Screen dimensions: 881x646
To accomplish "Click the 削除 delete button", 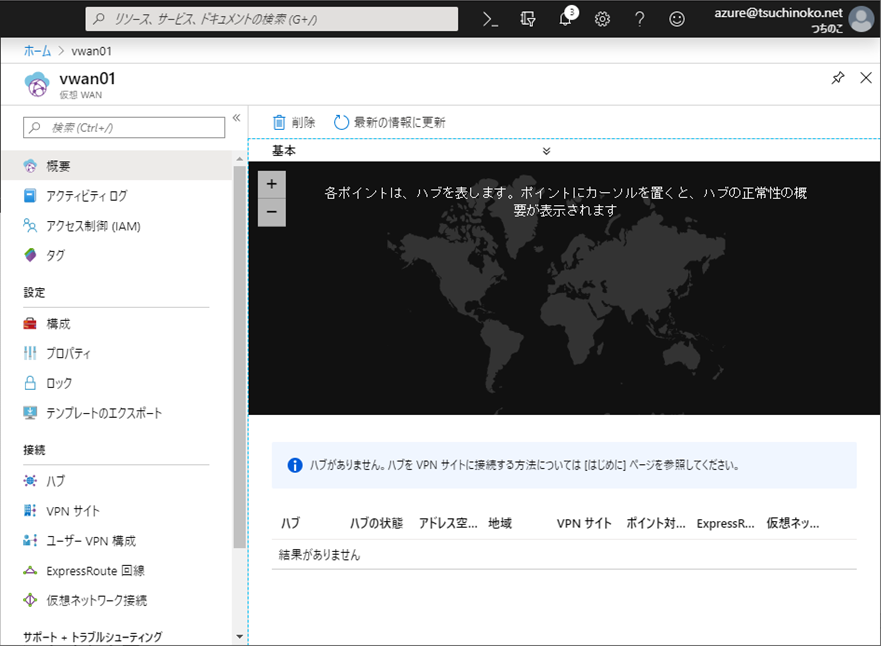I will [294, 122].
